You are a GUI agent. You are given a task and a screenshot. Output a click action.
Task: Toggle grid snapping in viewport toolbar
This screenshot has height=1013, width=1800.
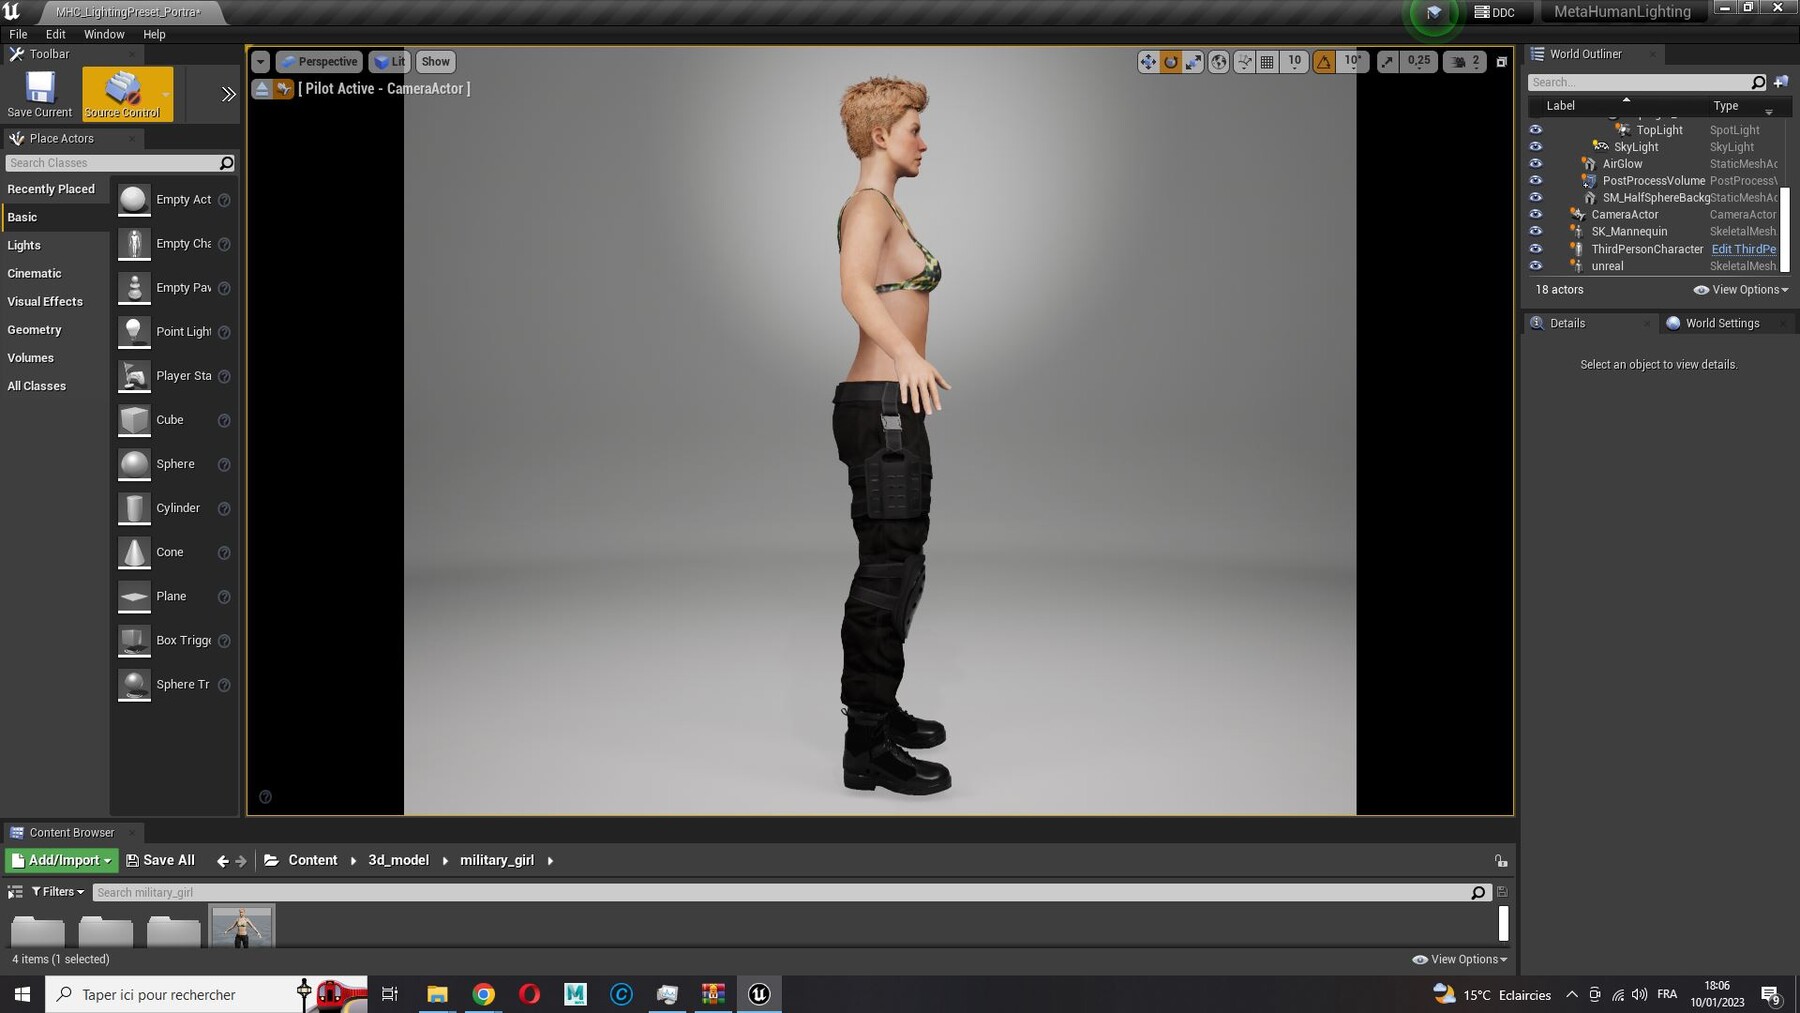pyautogui.click(x=1267, y=62)
